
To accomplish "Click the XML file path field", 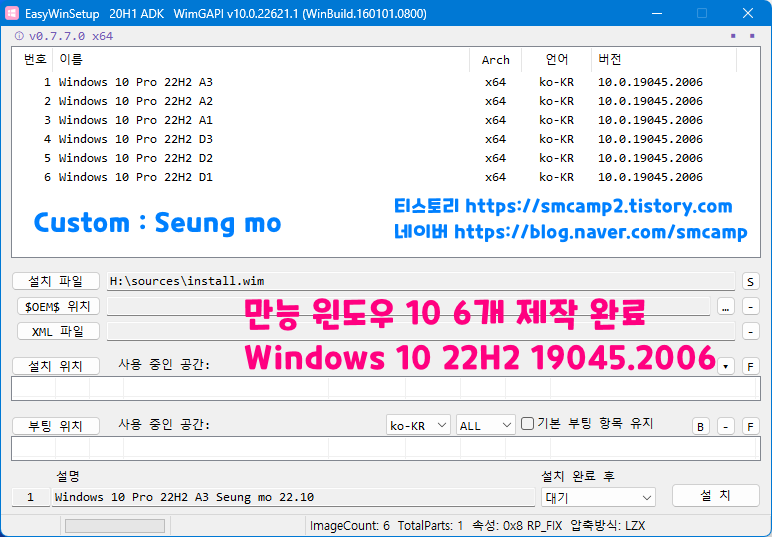I will pos(421,331).
